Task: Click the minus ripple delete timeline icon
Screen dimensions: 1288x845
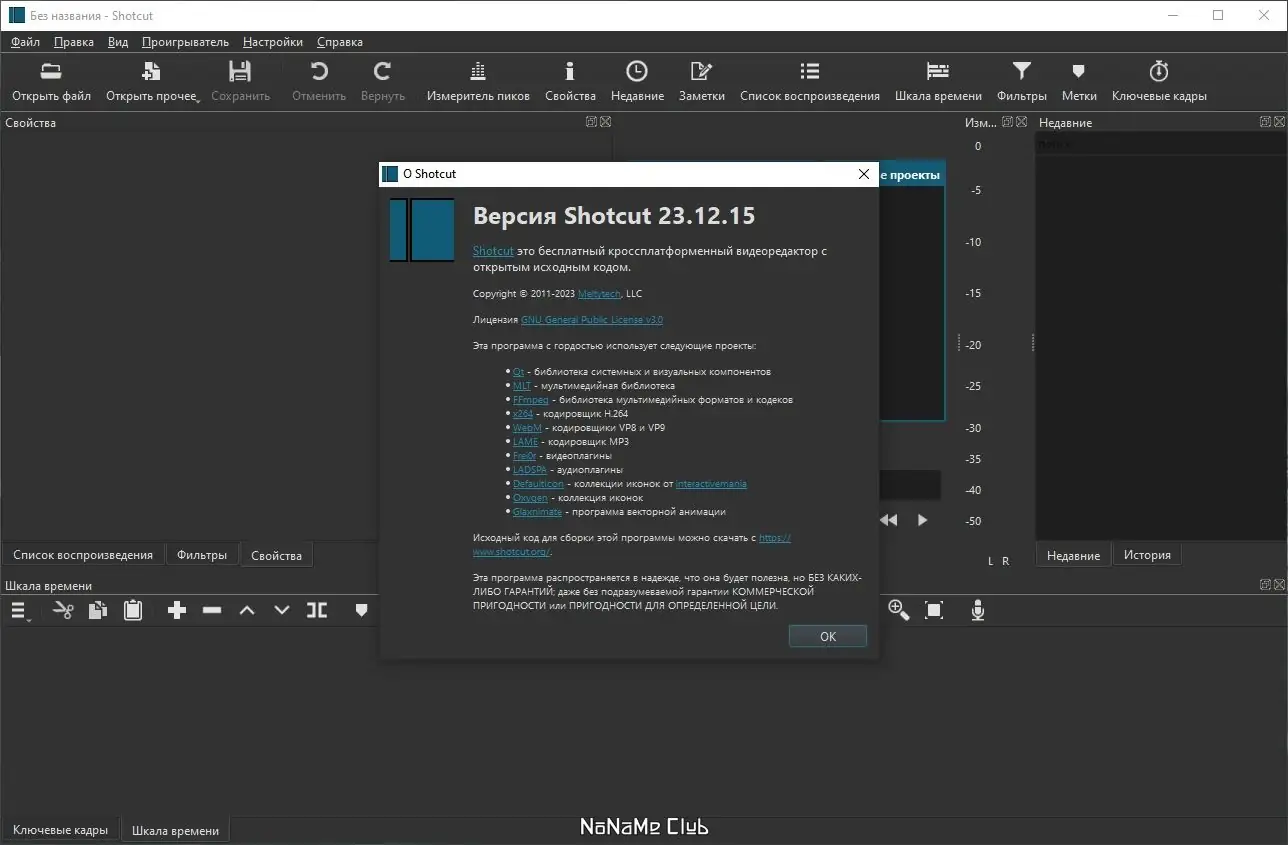Action: (212, 610)
